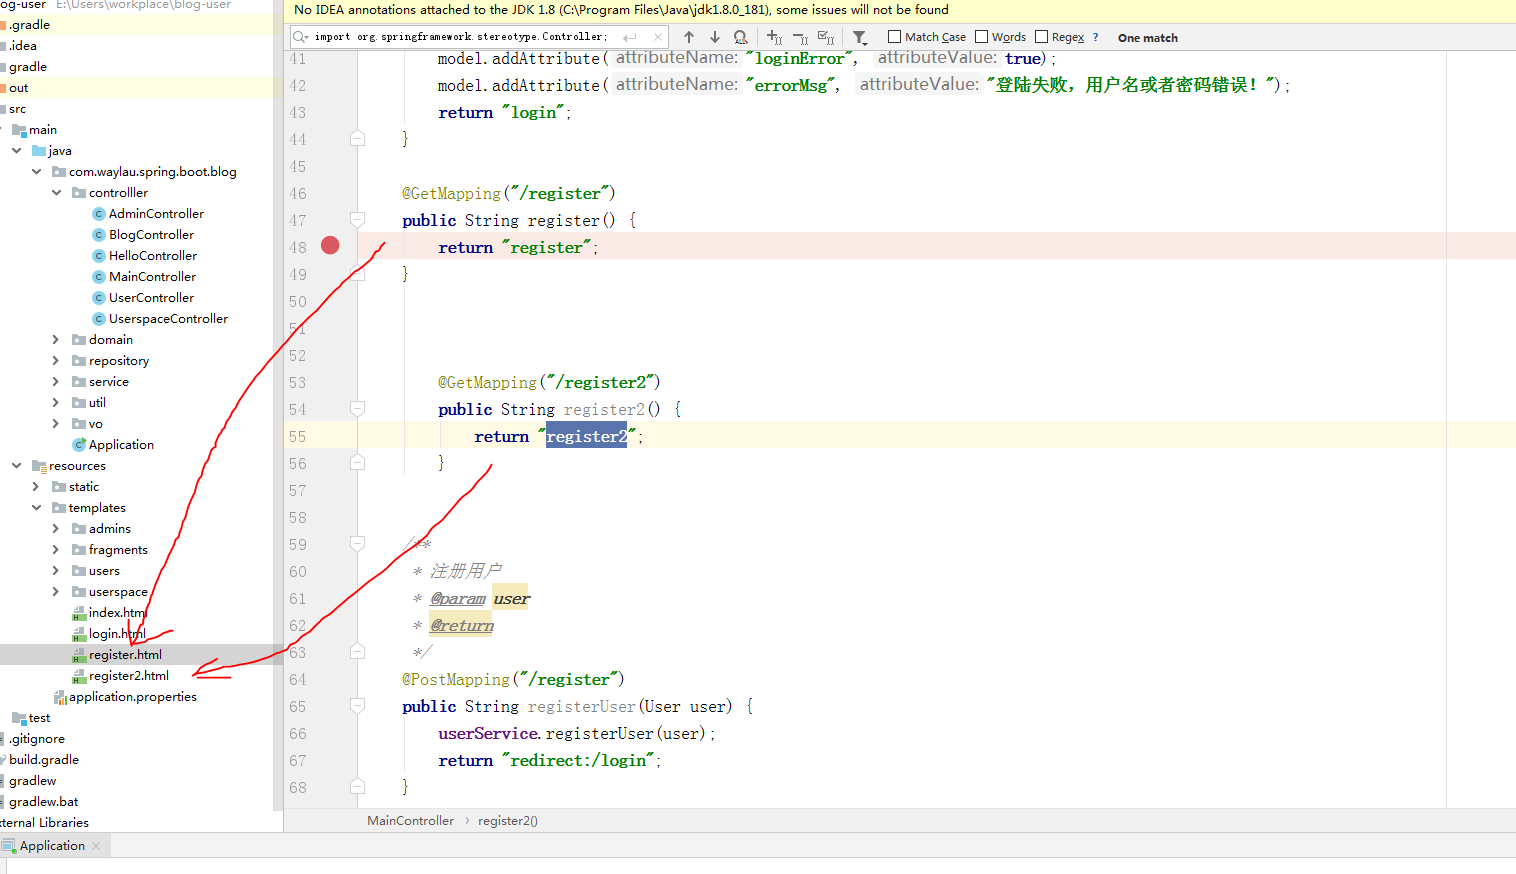Screen dimensions: 1516x874
Task: Select login.html in templates
Action: [x=117, y=634]
